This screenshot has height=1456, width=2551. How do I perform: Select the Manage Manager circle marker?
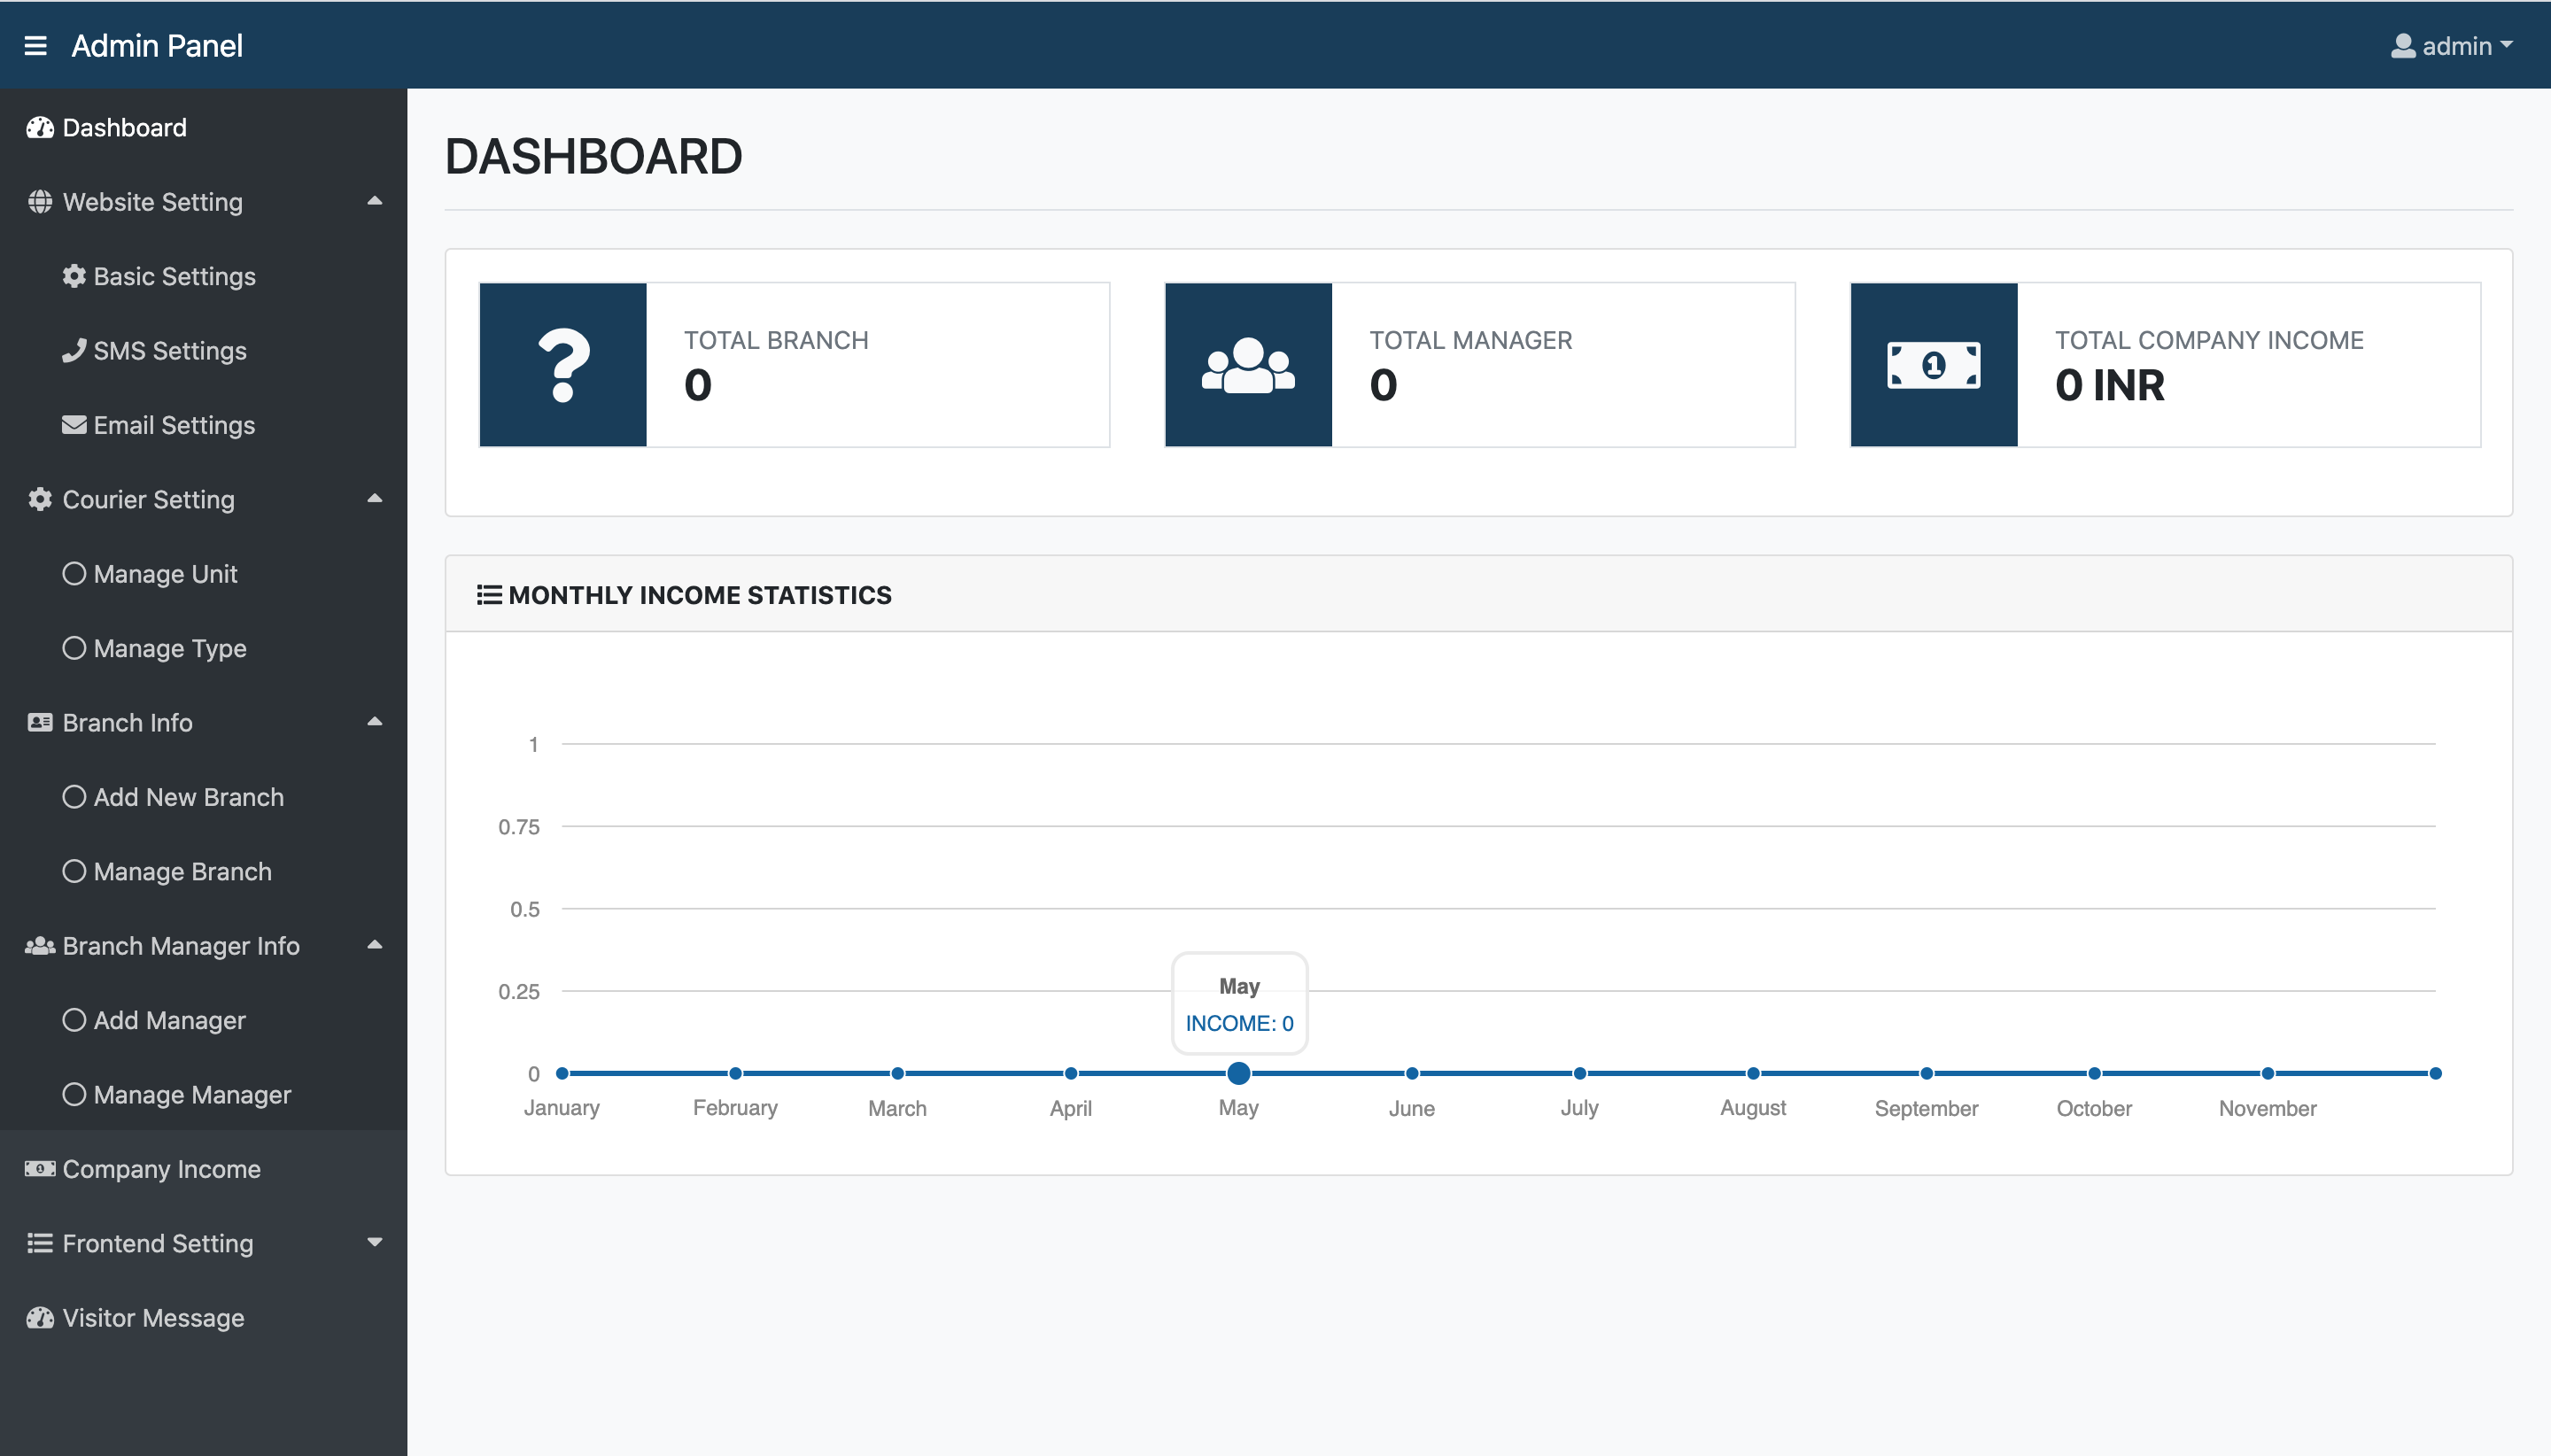tap(74, 1094)
